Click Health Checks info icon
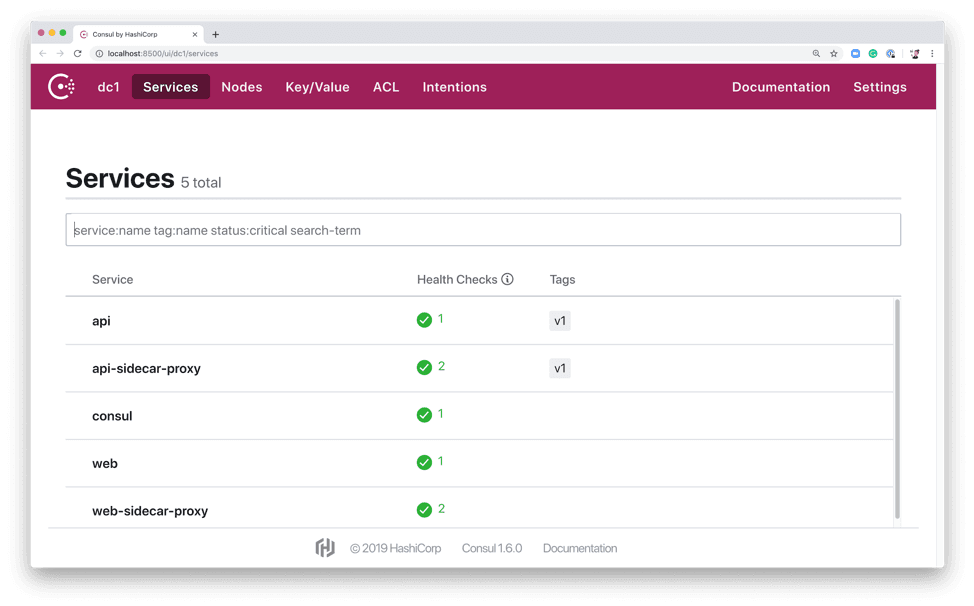The width and height of the screenshot is (974, 606). coord(507,280)
